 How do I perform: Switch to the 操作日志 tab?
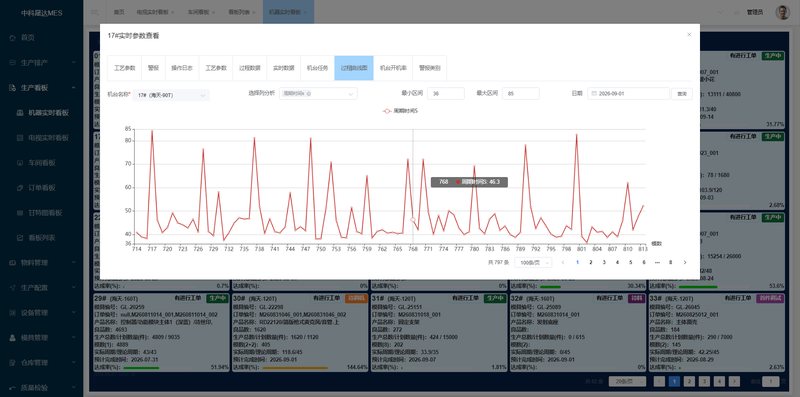tap(182, 68)
